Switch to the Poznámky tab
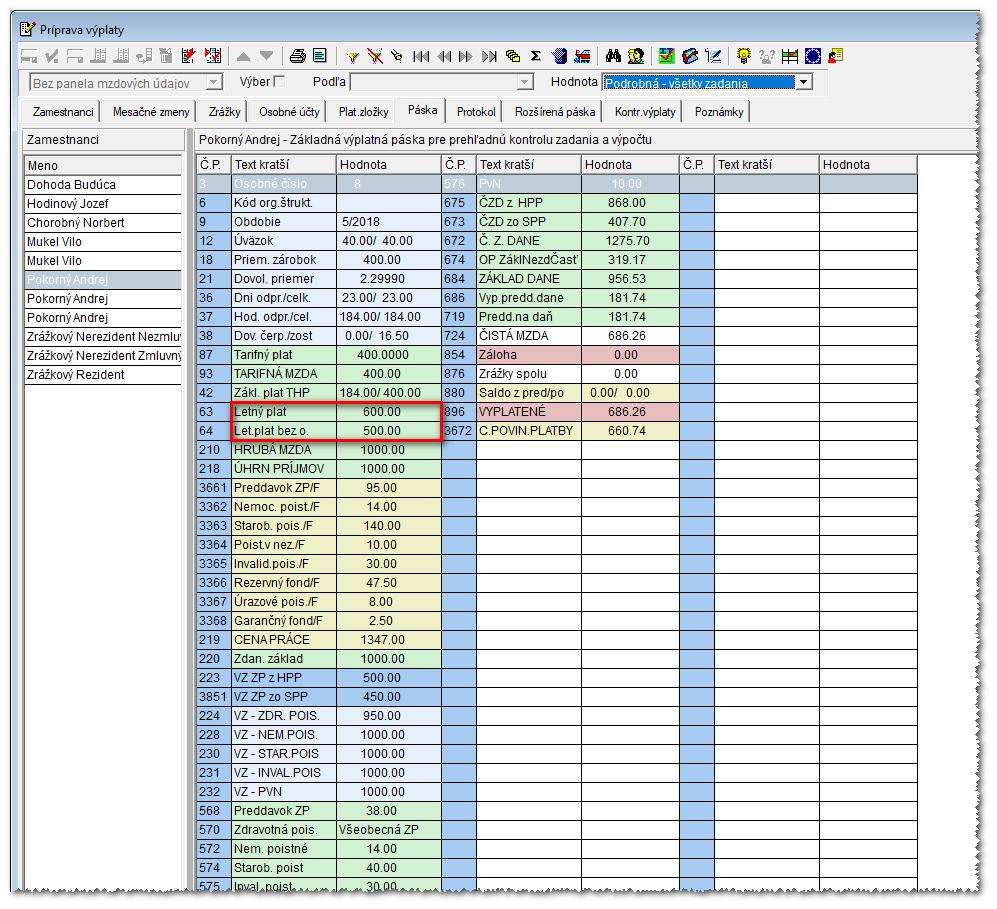 [719, 112]
